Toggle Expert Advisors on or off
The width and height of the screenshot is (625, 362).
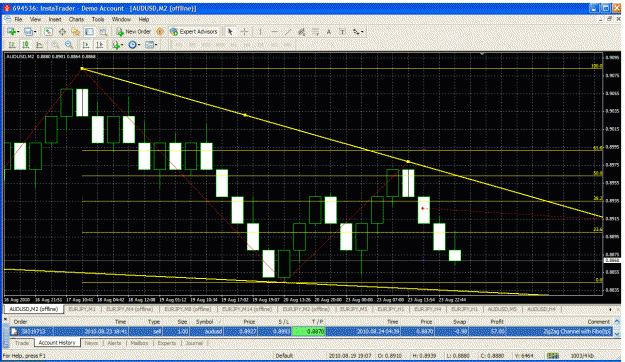[x=194, y=32]
